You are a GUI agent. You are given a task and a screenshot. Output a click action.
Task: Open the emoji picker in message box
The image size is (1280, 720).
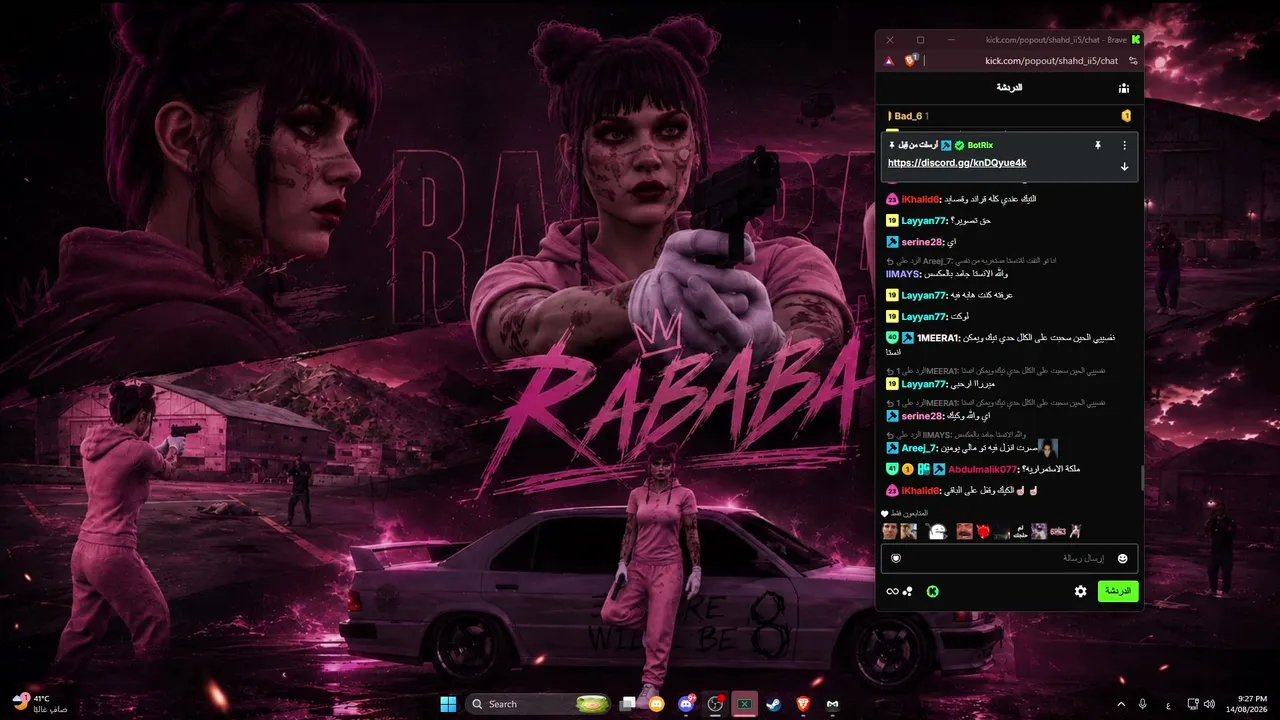pos(1122,558)
